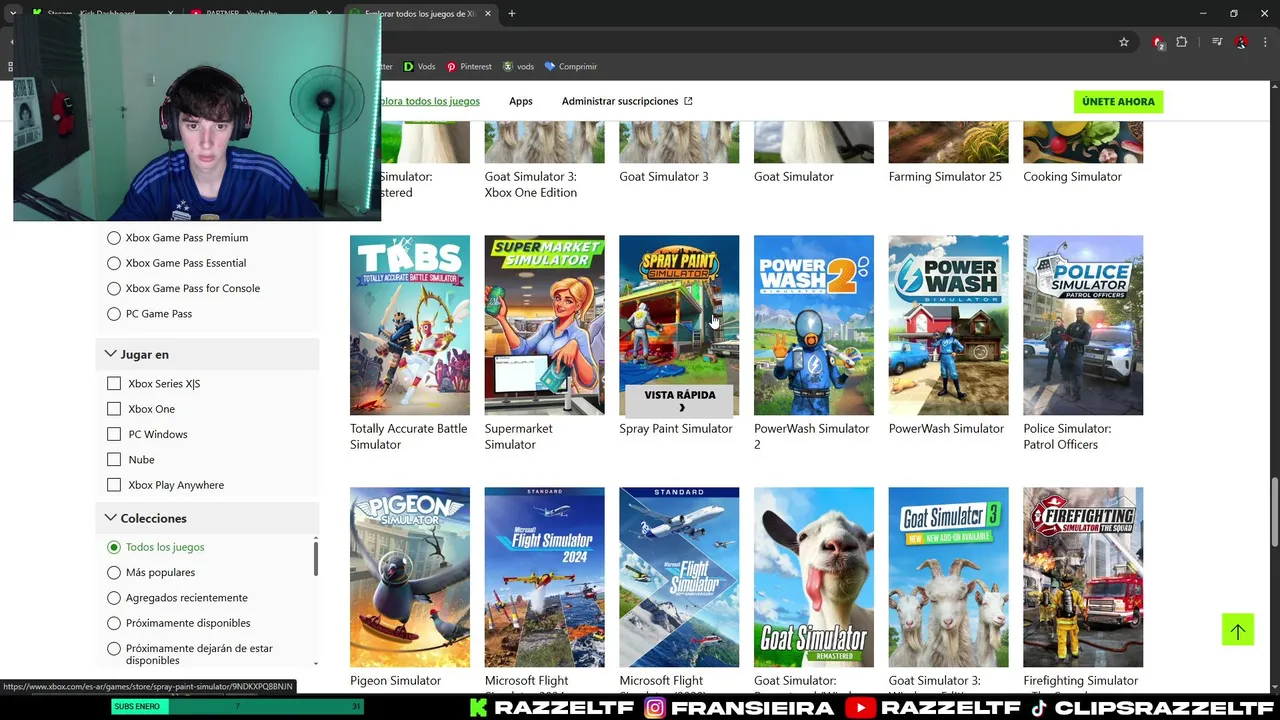This screenshot has width=1280, height=720.
Task: Open Supermarket Simulator cover art
Action: (544, 325)
